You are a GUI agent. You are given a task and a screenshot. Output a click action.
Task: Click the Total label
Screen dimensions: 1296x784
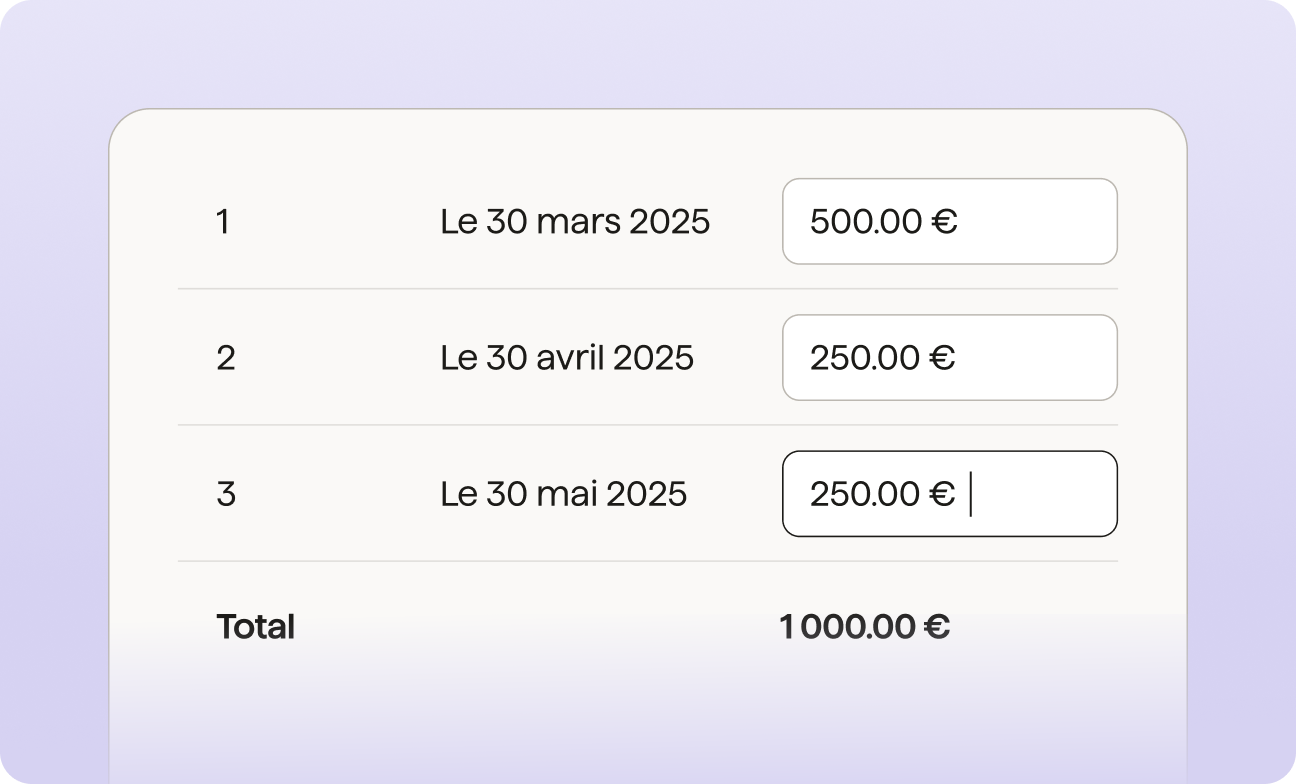click(255, 627)
